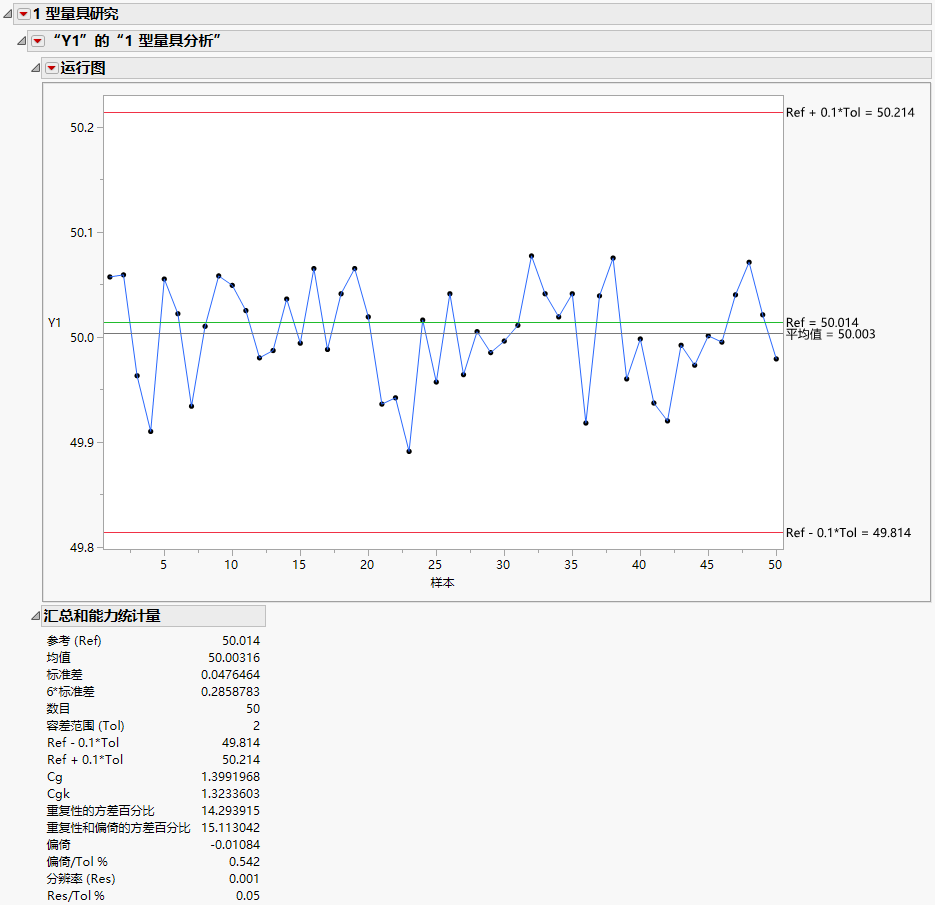Click the 平均值 = 50.003 label

pos(830,335)
